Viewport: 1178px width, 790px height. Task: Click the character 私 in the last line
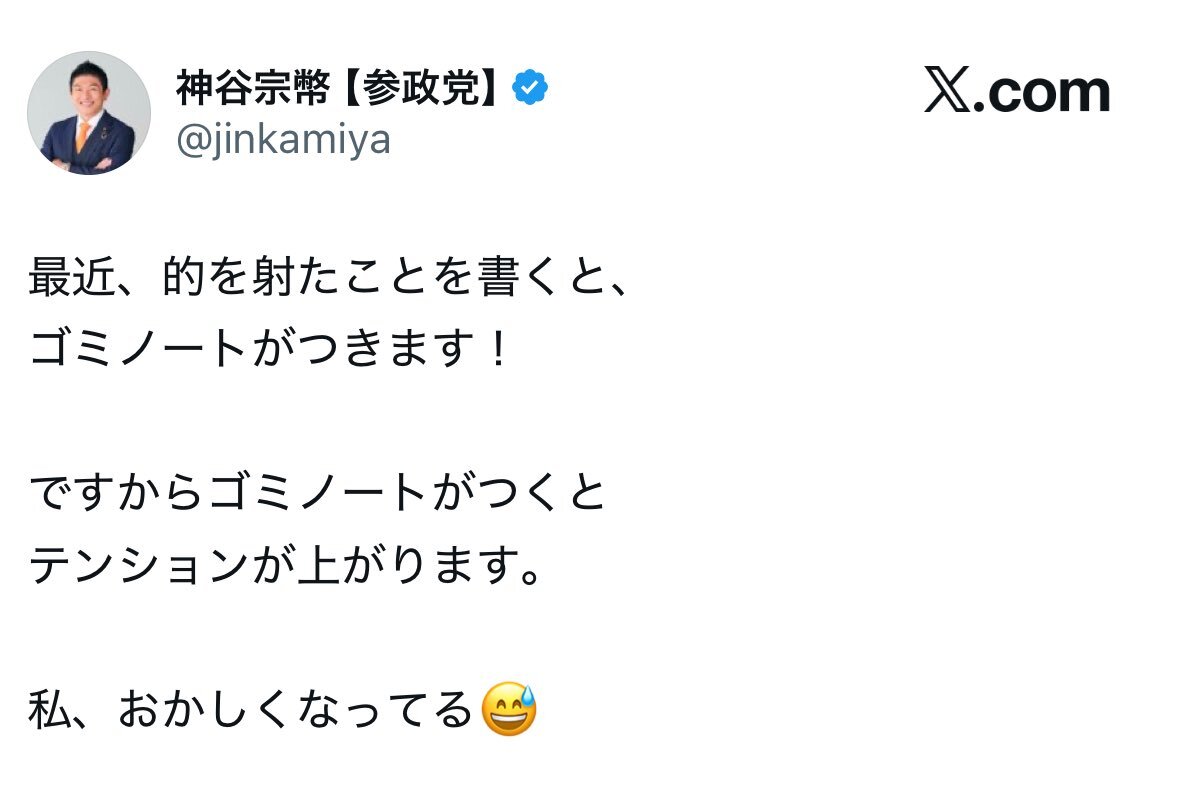pos(48,710)
